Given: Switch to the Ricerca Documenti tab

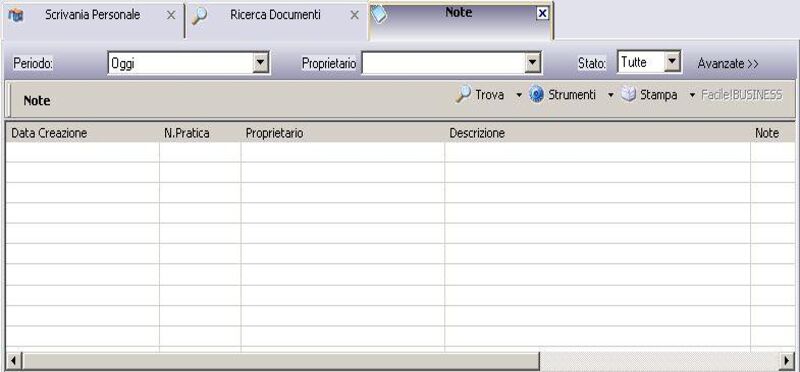Looking at the screenshot, I should tap(275, 15).
